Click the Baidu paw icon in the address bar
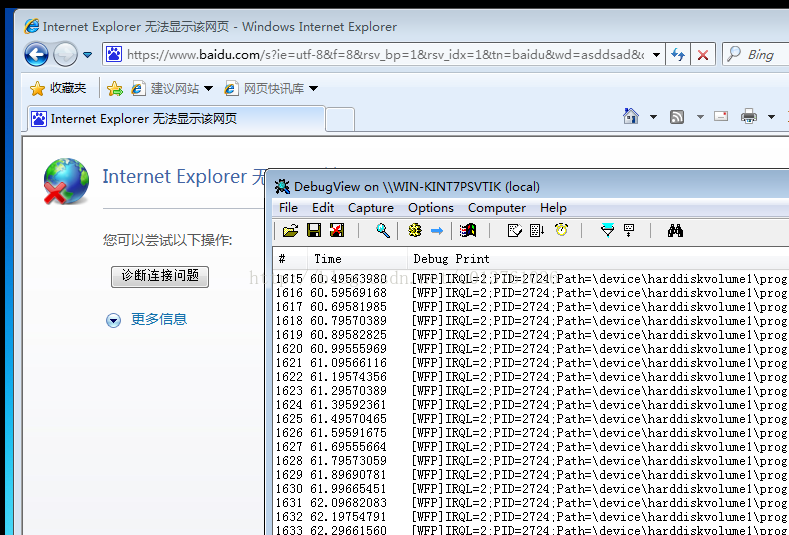The width and height of the screenshot is (789, 535). tap(114, 54)
